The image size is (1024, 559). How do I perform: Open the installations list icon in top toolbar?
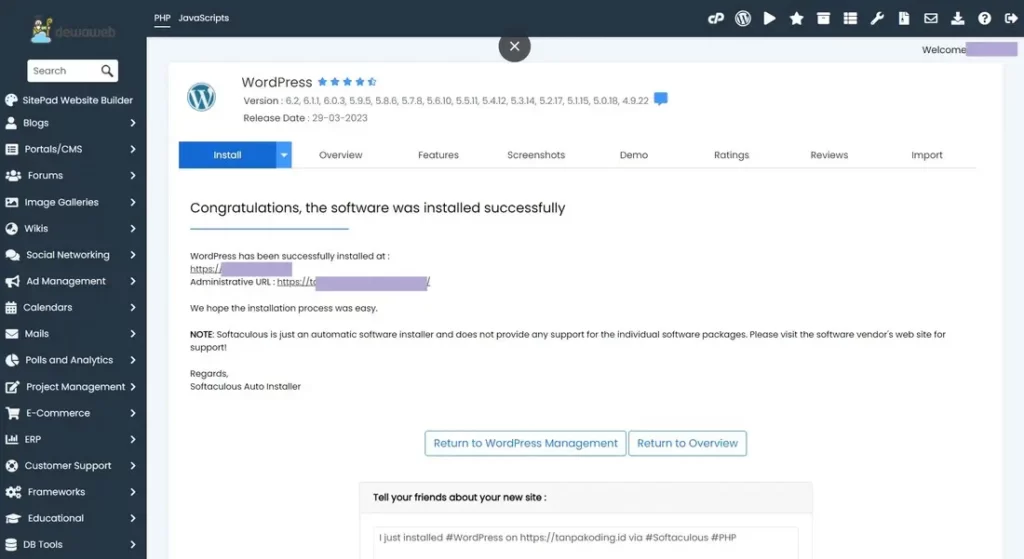[x=850, y=18]
